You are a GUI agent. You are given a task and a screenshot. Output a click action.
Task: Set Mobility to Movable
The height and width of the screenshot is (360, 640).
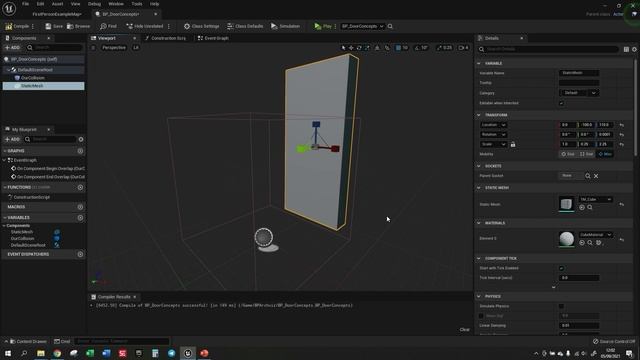(605, 154)
